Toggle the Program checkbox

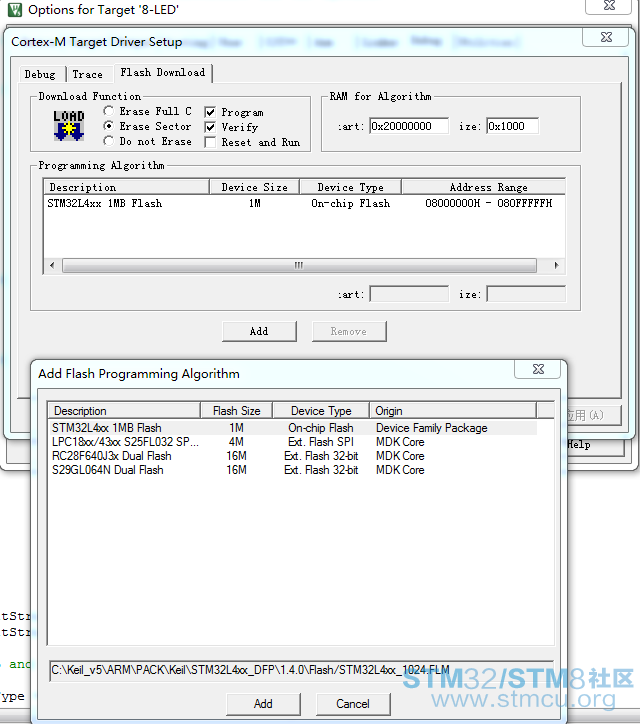210,112
